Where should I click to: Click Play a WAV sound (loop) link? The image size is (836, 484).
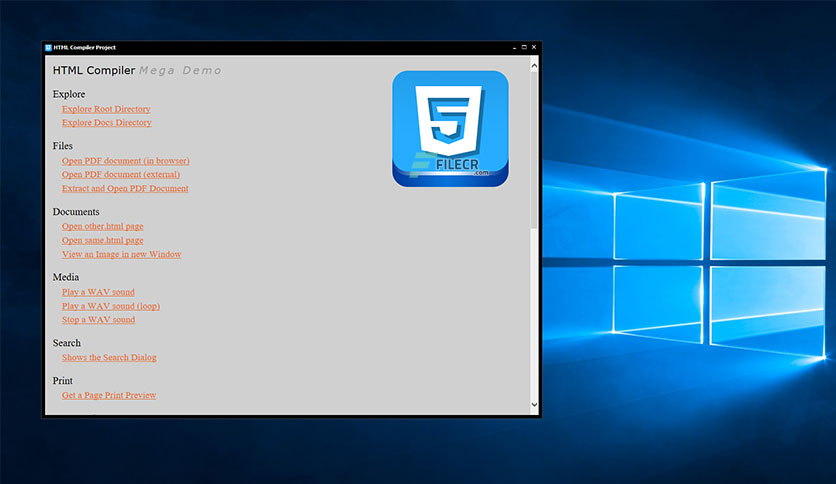click(111, 306)
